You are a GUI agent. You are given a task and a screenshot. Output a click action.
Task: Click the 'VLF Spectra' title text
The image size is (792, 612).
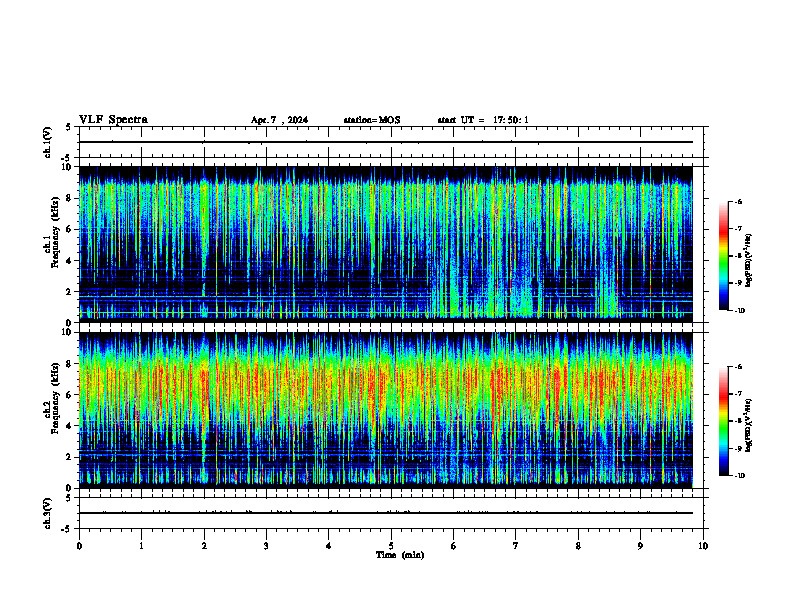click(x=113, y=120)
